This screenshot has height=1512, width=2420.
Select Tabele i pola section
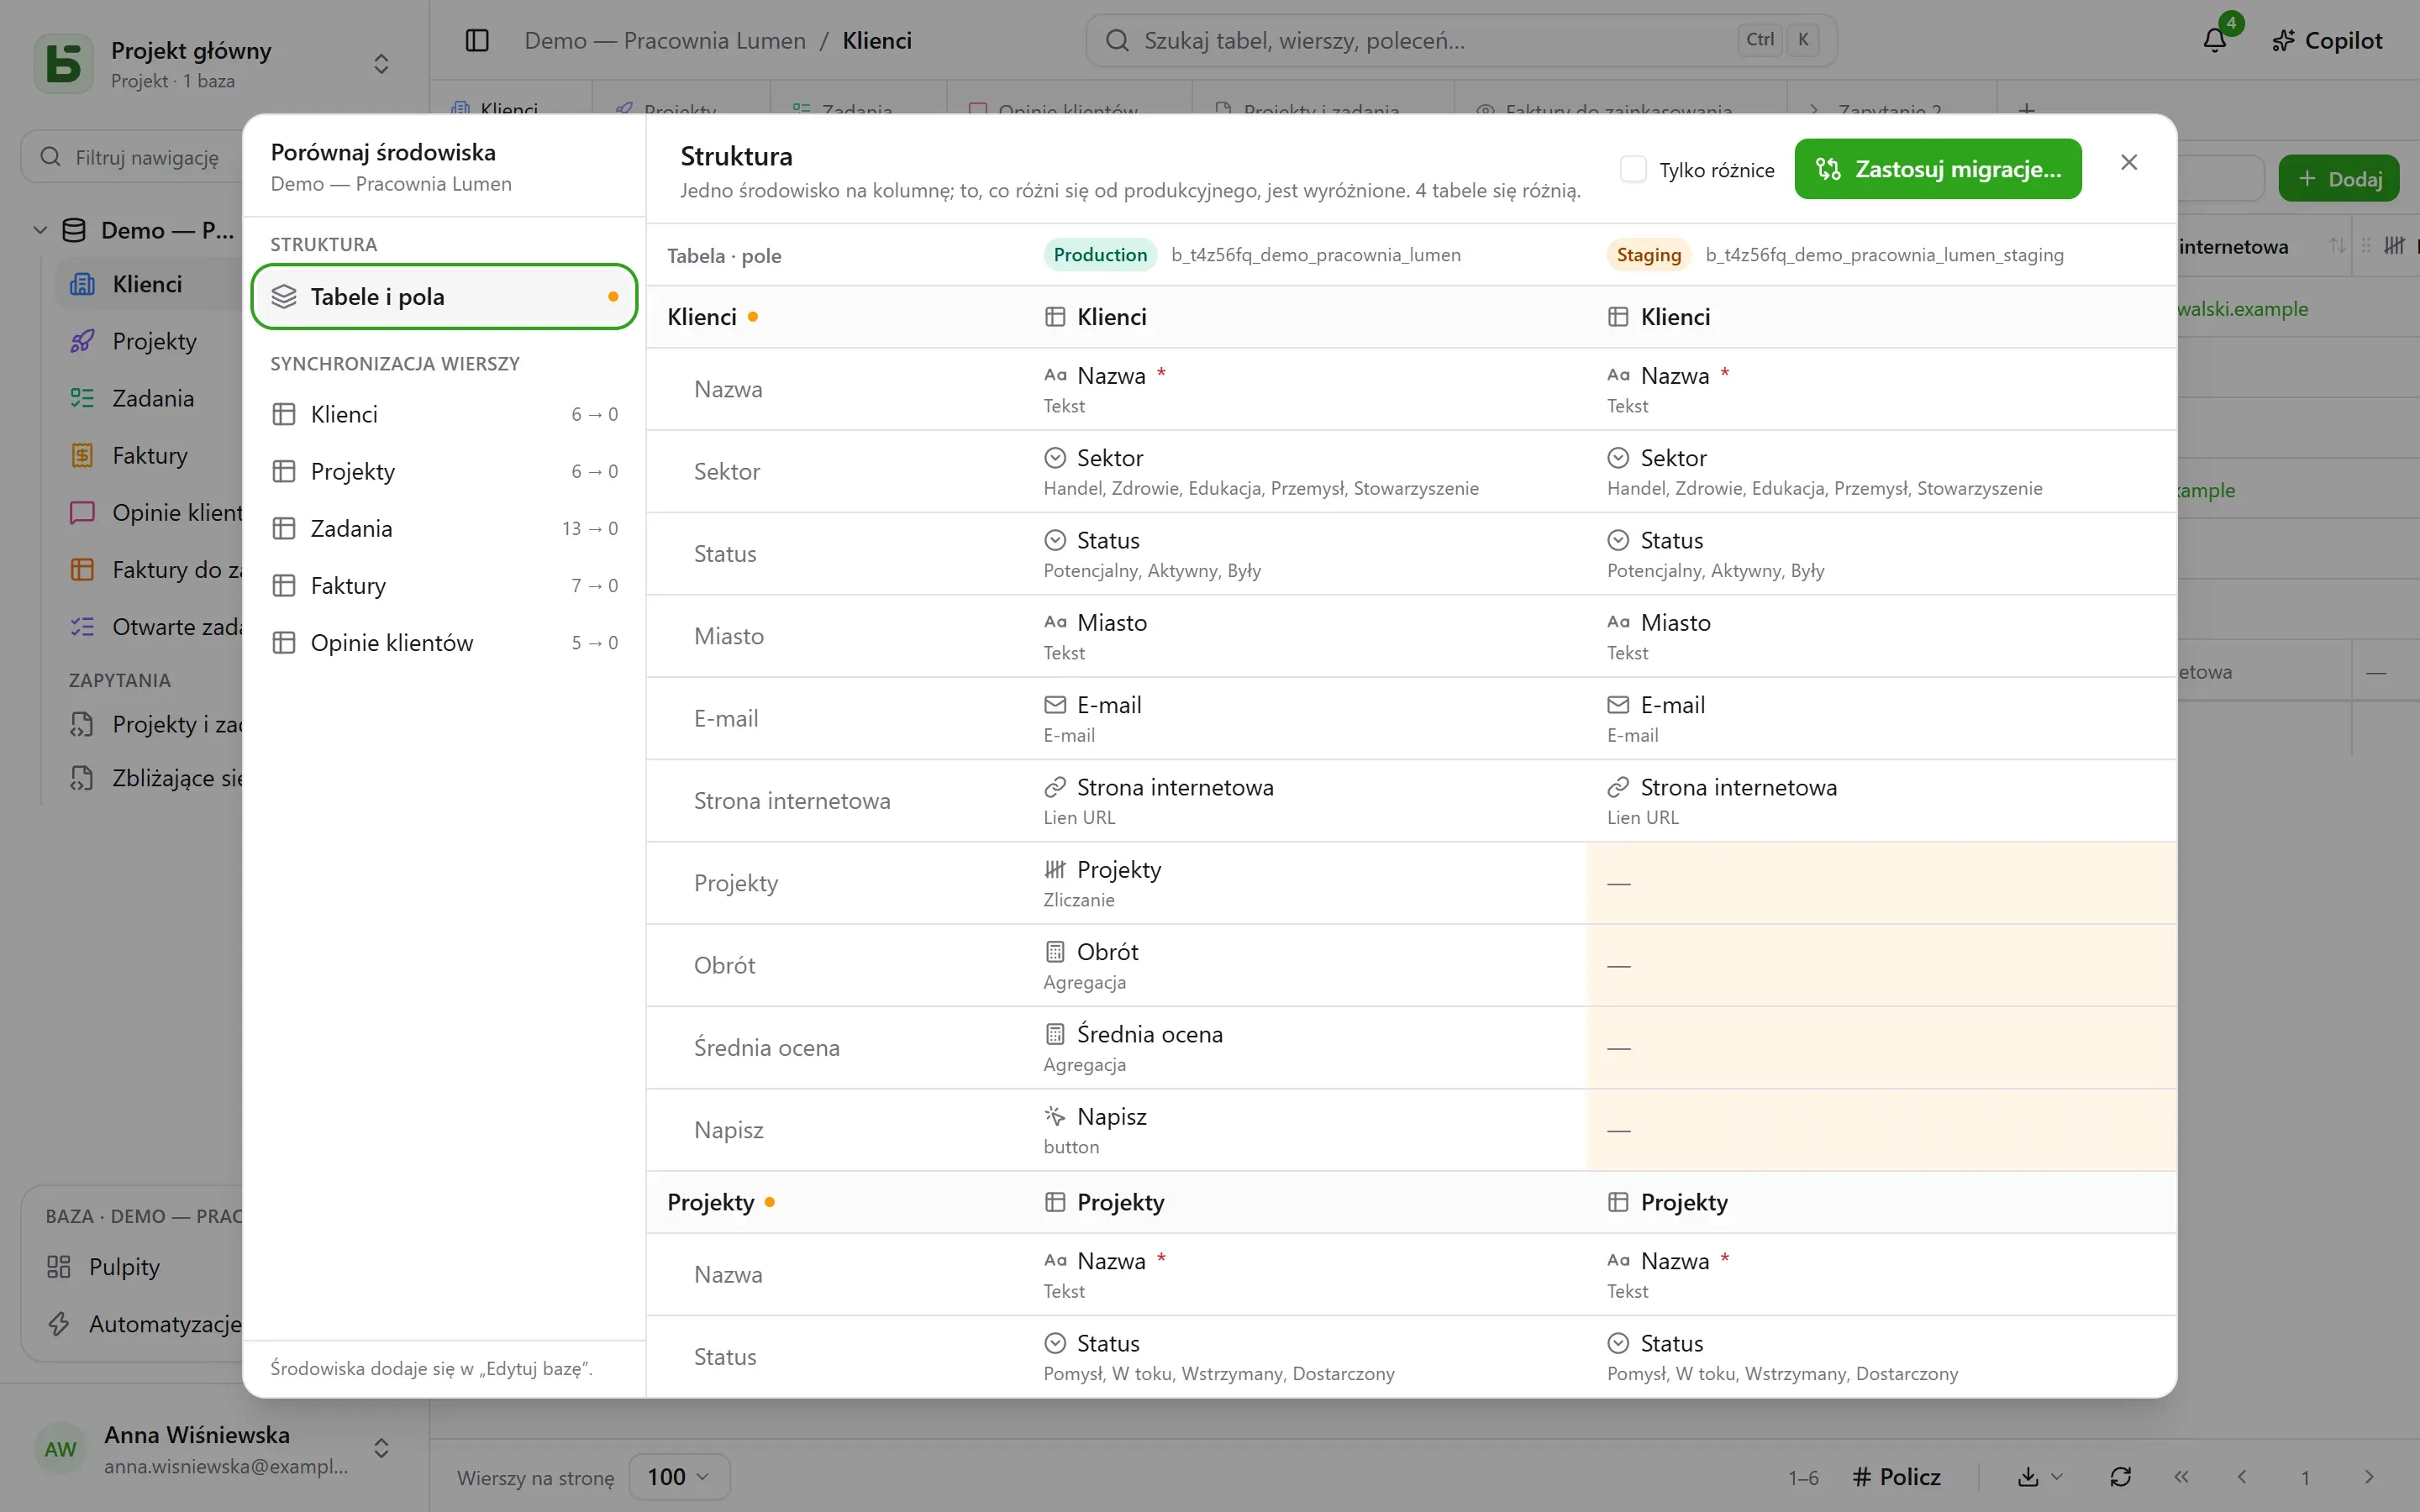pyautogui.click(x=444, y=296)
